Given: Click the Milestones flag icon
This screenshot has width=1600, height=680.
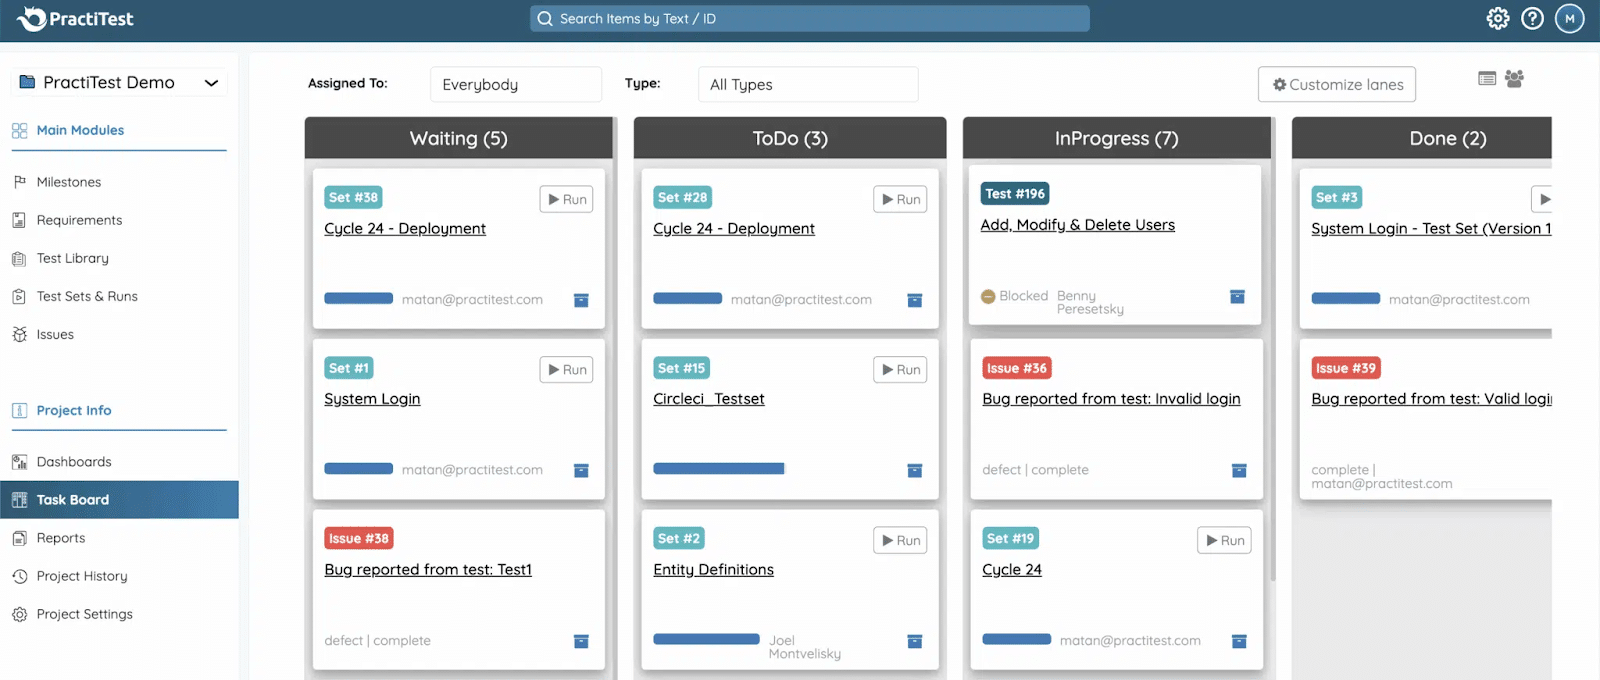Looking at the screenshot, I should coord(19,182).
